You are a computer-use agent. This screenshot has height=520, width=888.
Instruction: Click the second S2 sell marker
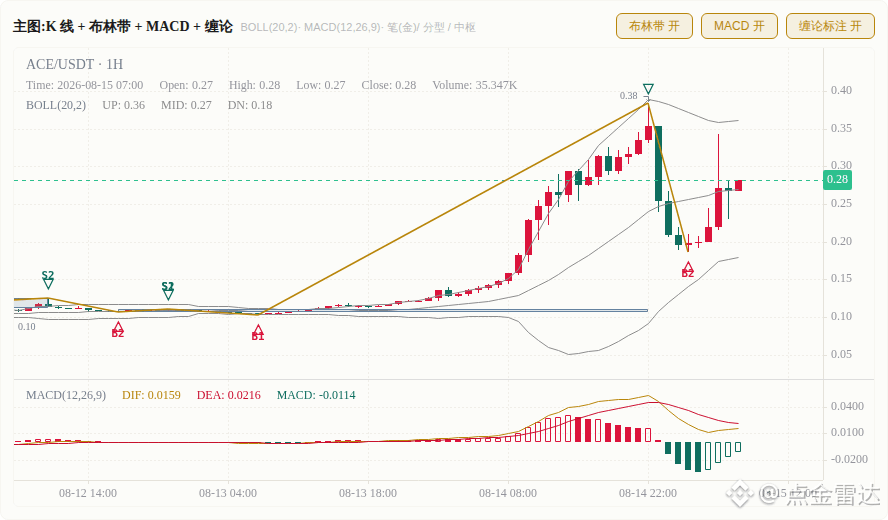[168, 291]
